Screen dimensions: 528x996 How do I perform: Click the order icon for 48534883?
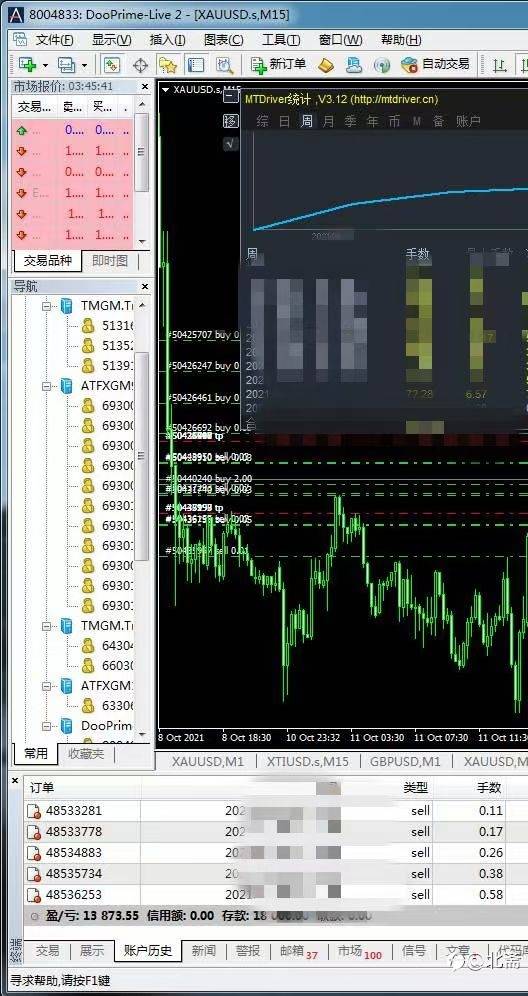pos(34,852)
